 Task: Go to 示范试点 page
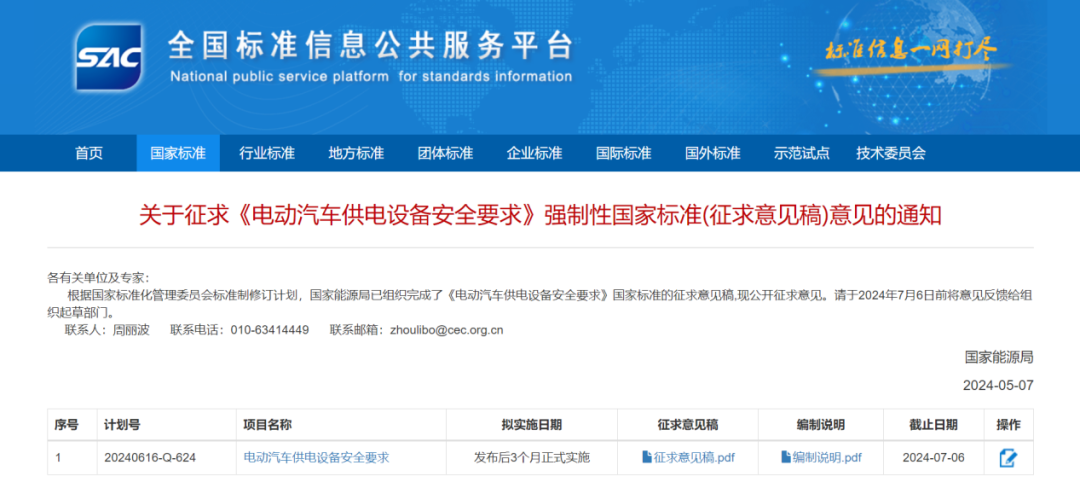tap(801, 153)
